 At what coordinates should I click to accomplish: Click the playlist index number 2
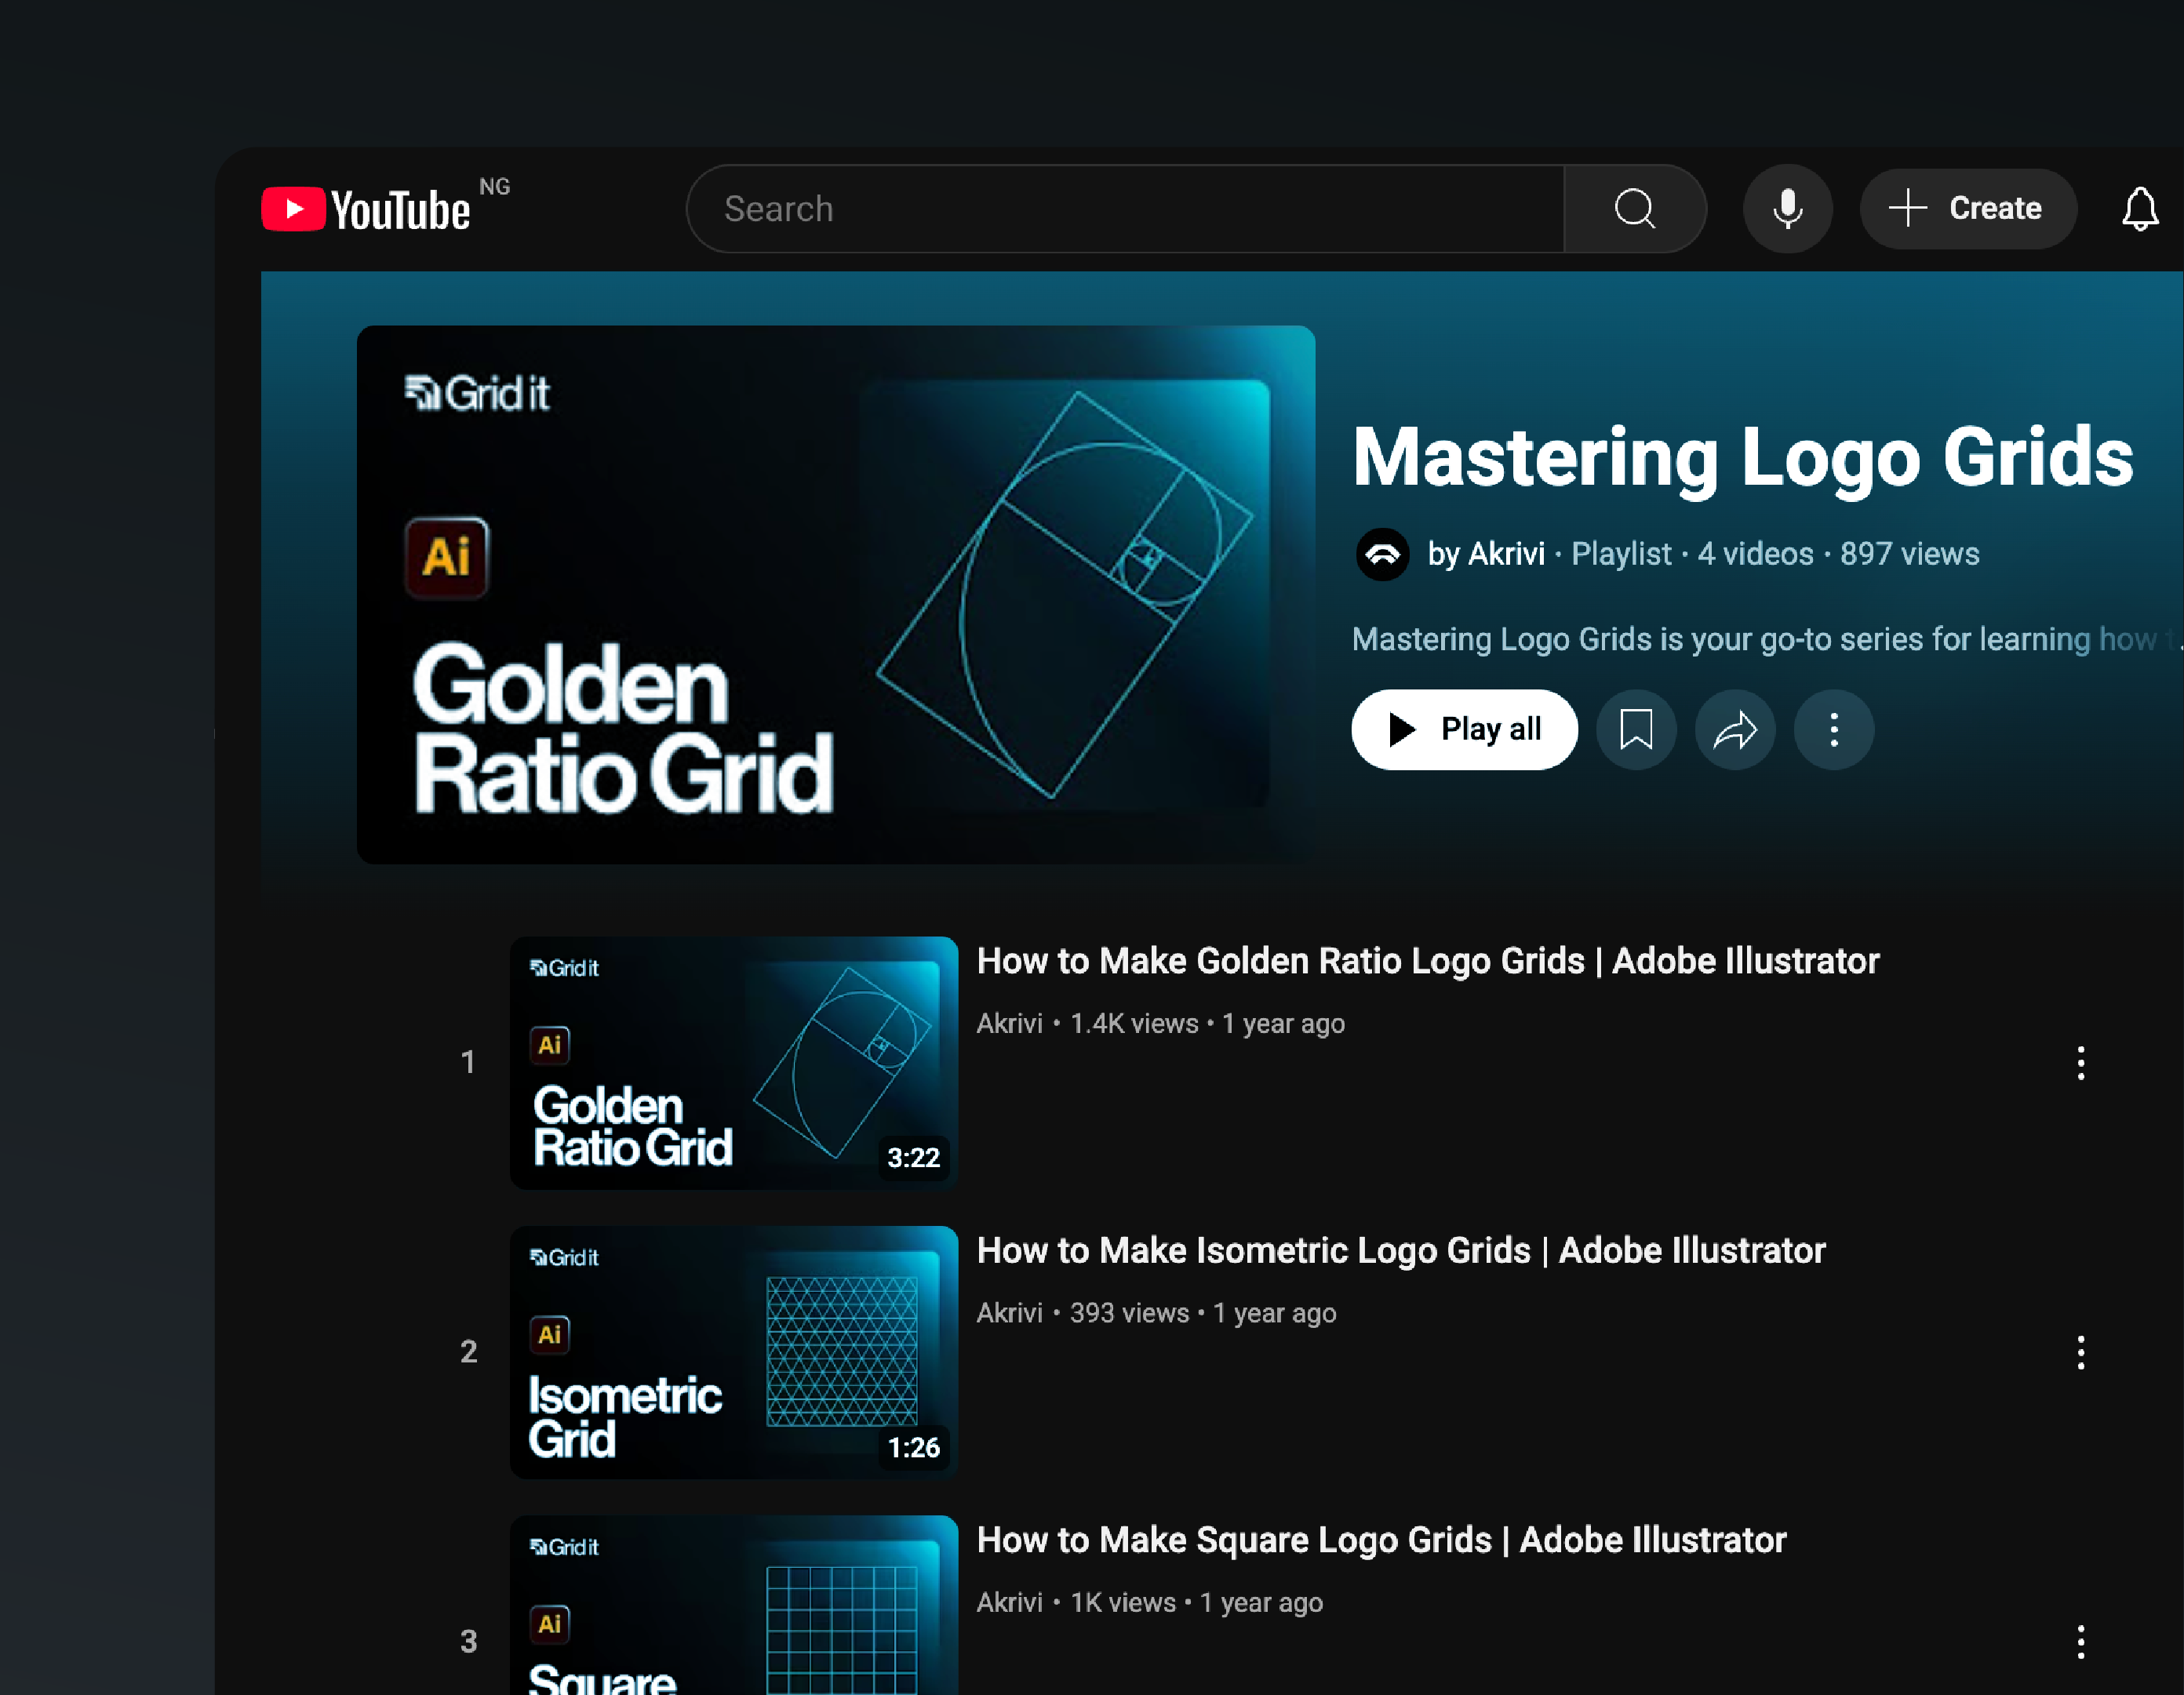(x=468, y=1352)
